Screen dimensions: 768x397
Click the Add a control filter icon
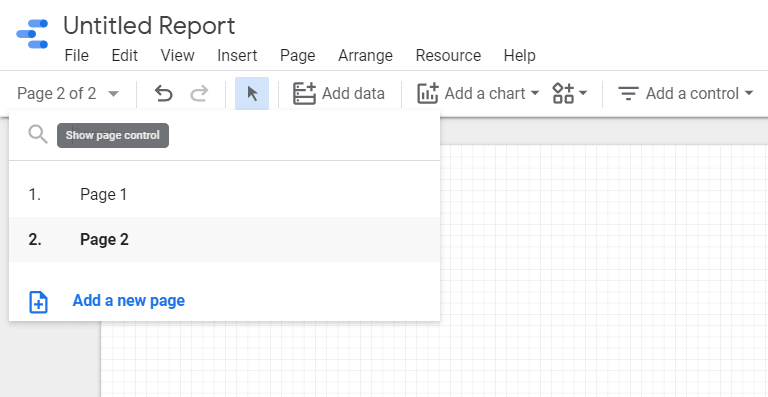628,93
